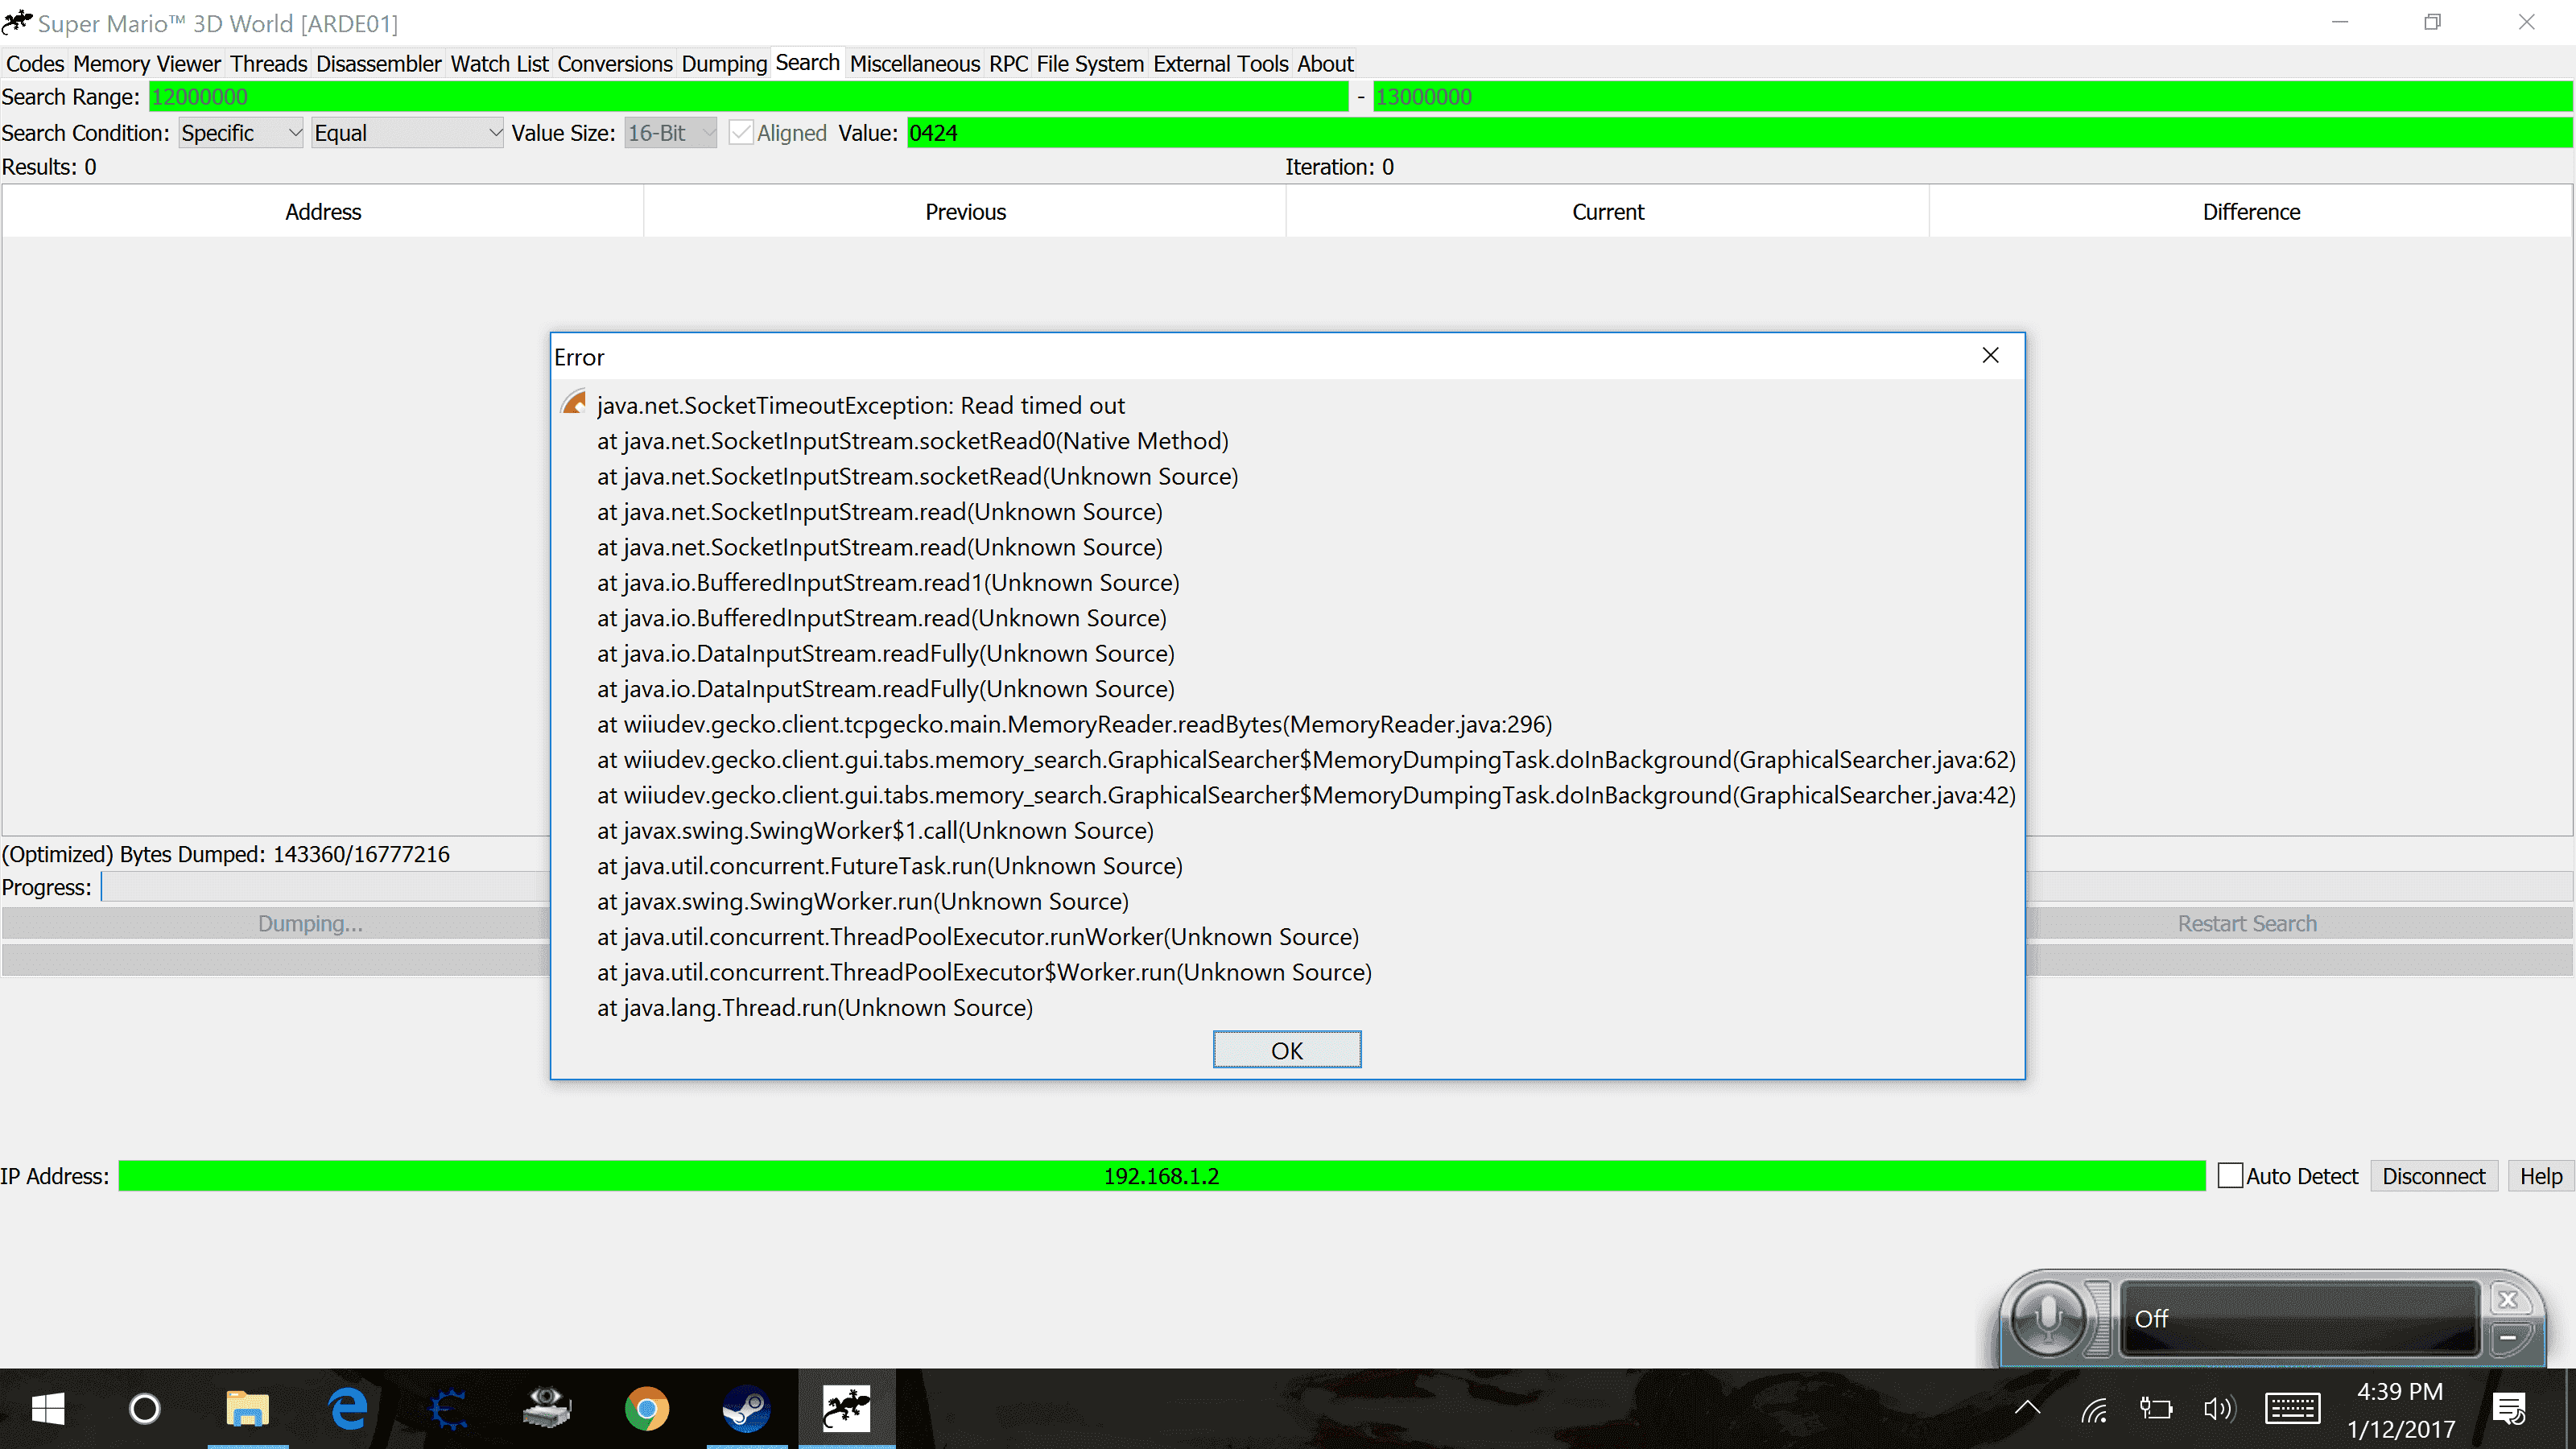Open the 16-Bit value size dropdown
This screenshot has width=2576, height=1449.
(671, 133)
